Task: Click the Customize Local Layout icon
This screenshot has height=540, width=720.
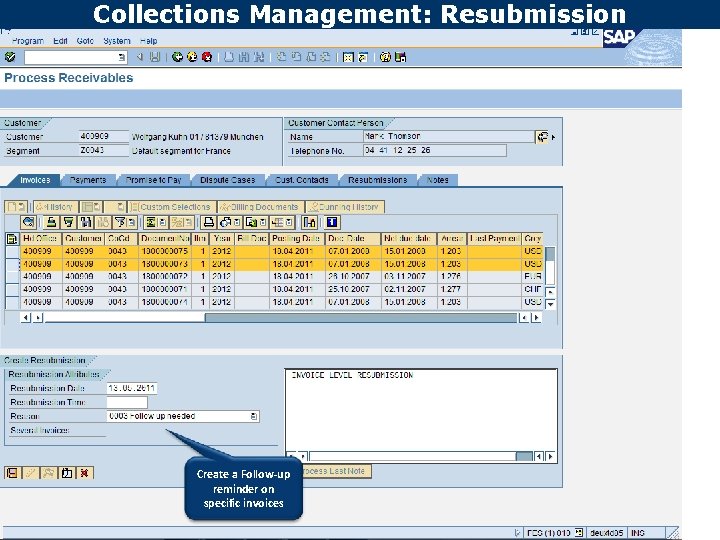Action: pyautogui.click(x=400, y=57)
